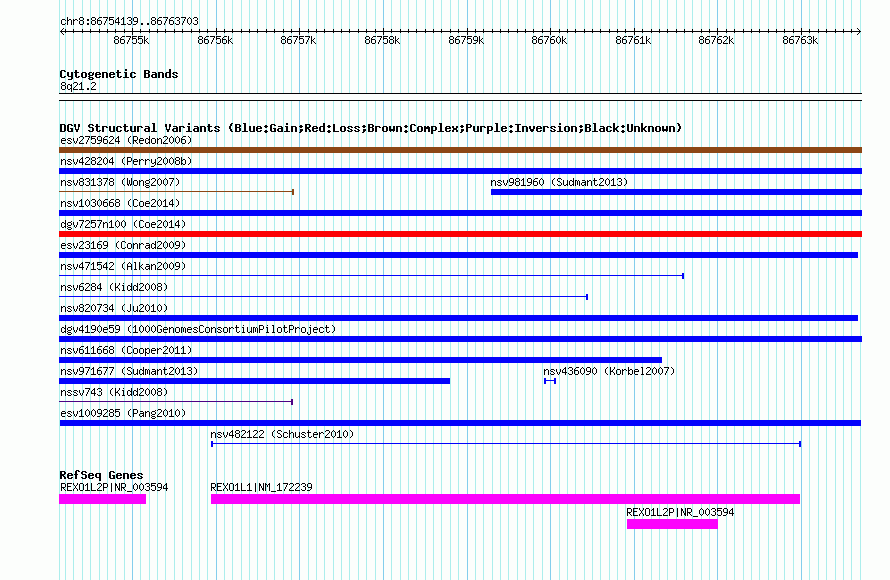Click the nssv743 purple inversion line
The width and height of the screenshot is (890, 580).
pos(176,402)
